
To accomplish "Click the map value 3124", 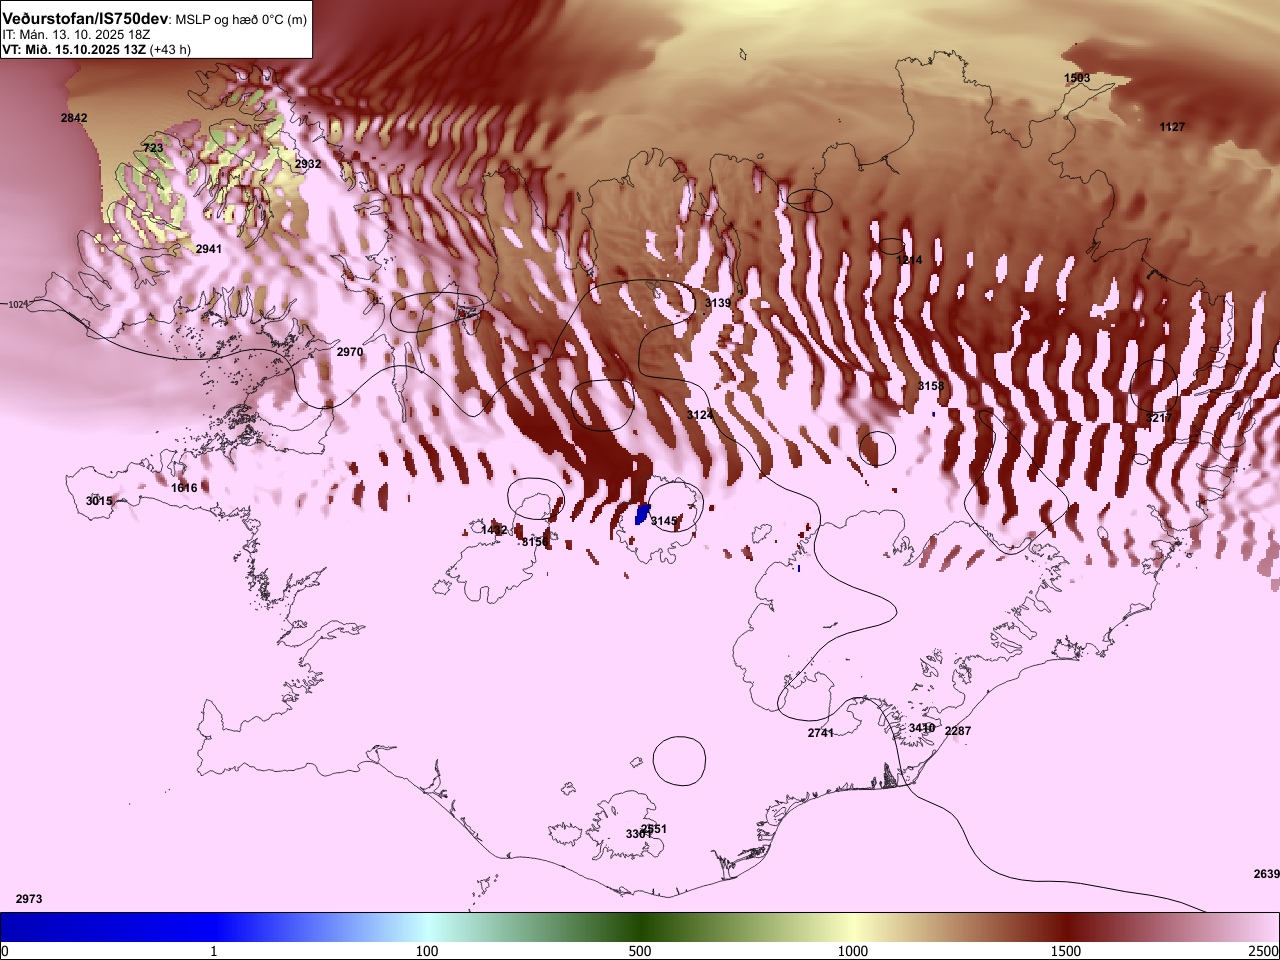I will (x=700, y=414).
